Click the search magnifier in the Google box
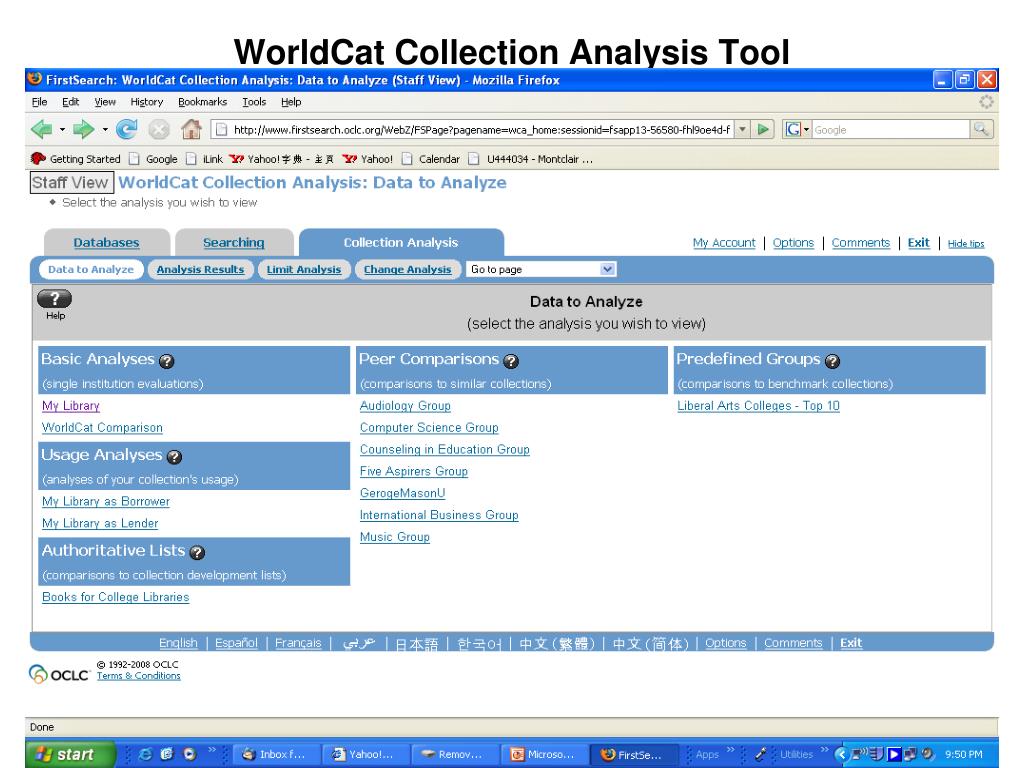Viewport: 1024px width, 768px height. [x=980, y=129]
